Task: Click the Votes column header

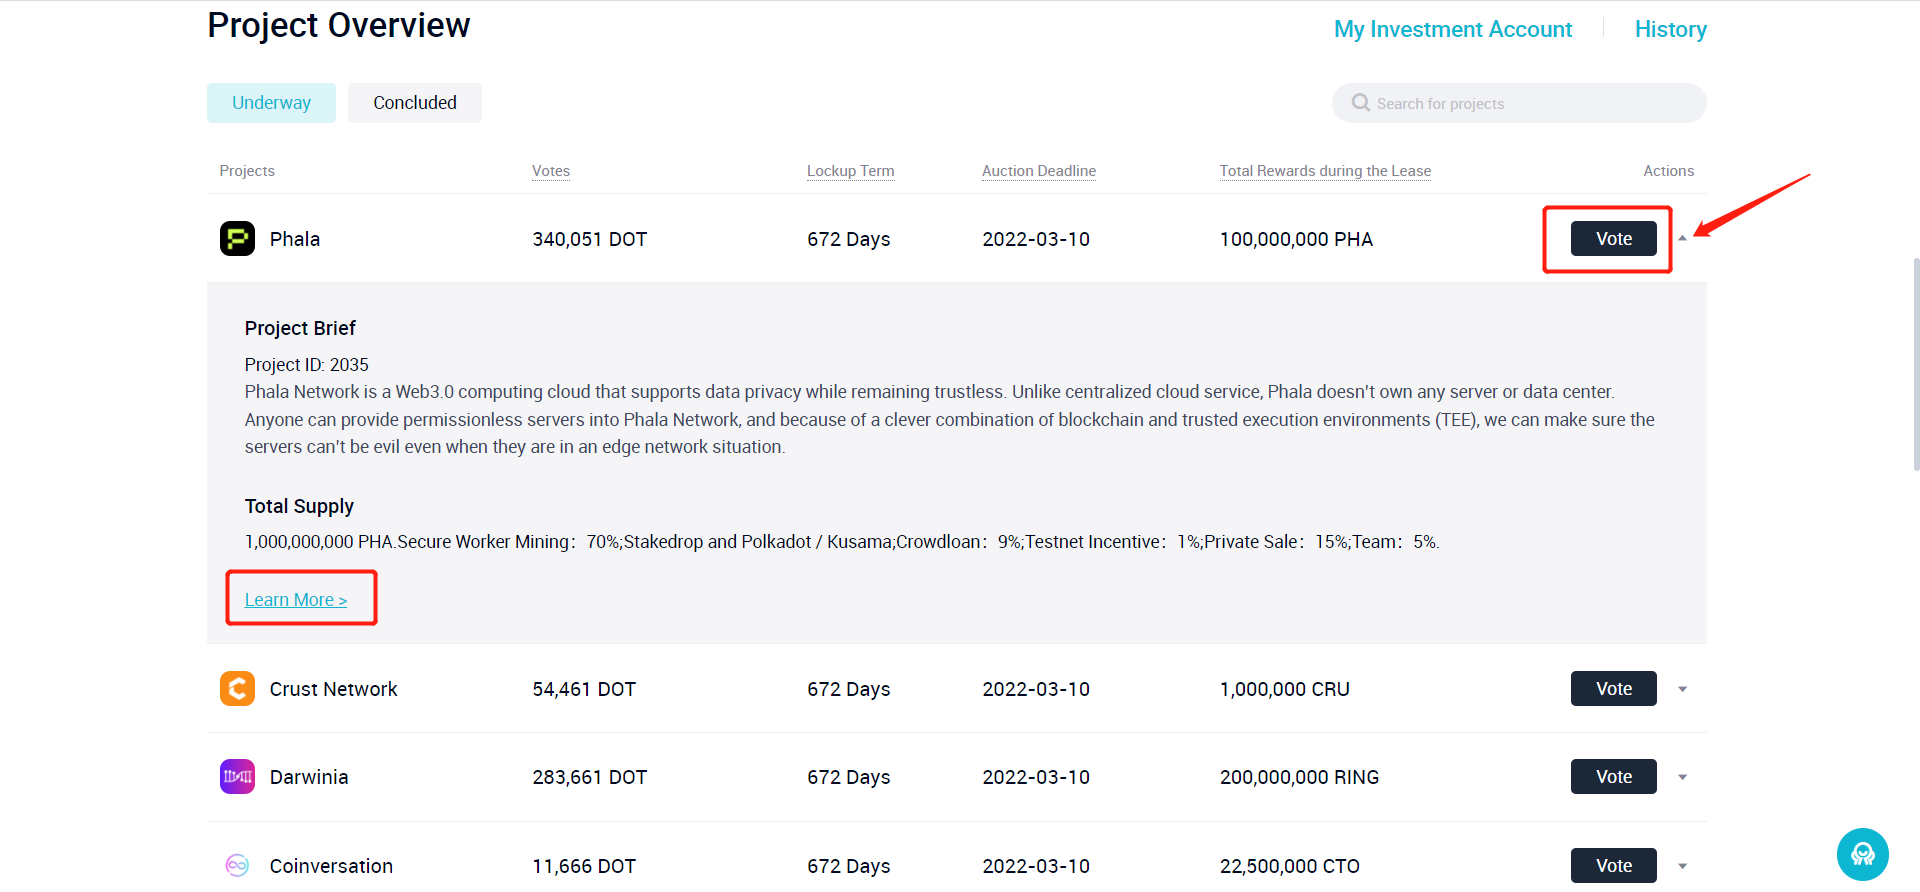Action: (x=551, y=171)
